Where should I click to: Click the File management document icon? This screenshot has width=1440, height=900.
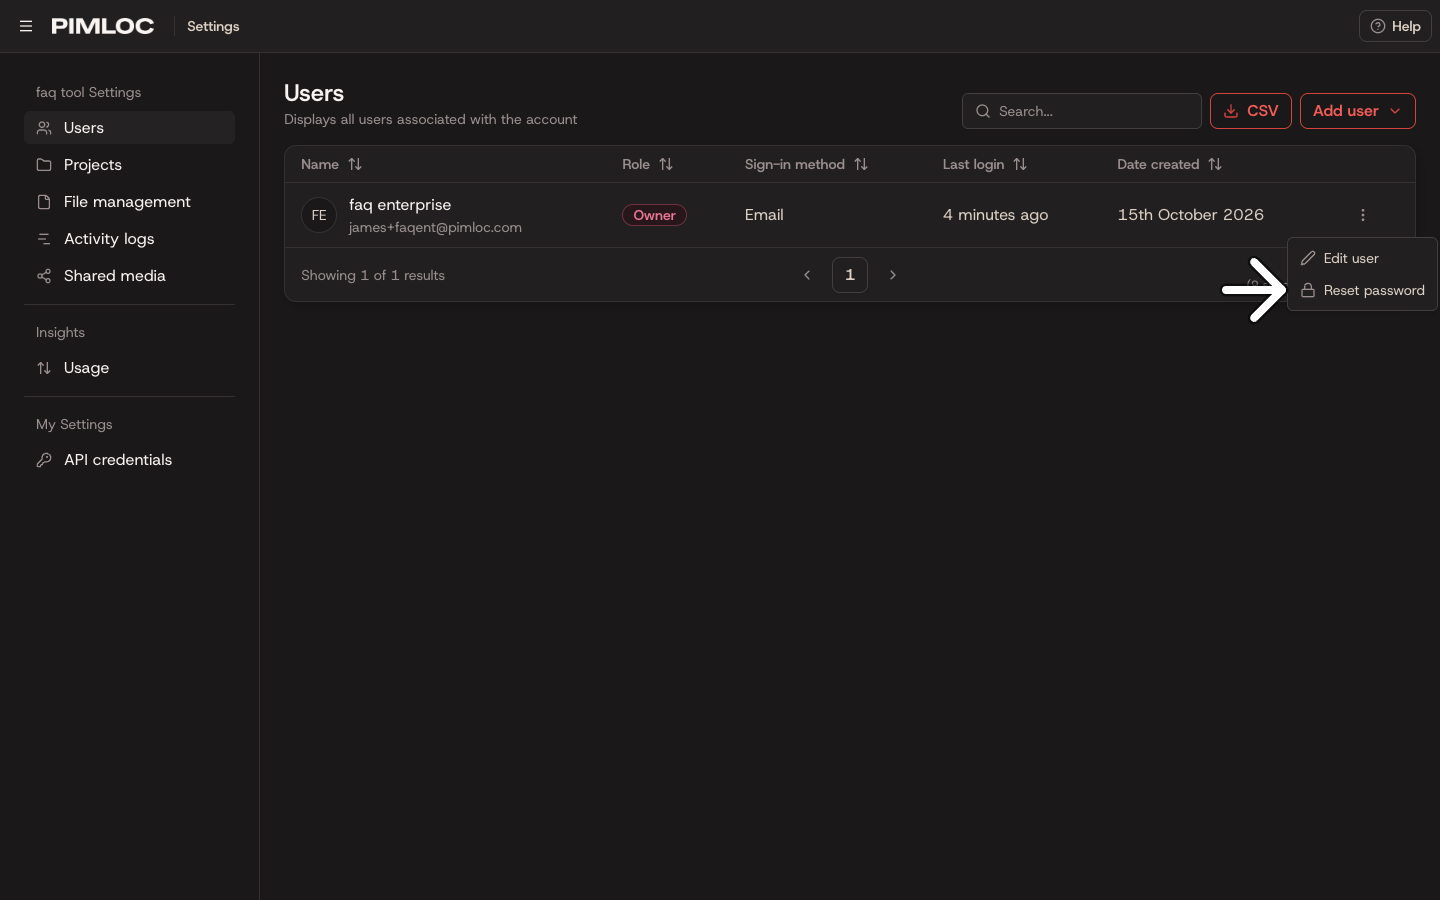tap(44, 202)
